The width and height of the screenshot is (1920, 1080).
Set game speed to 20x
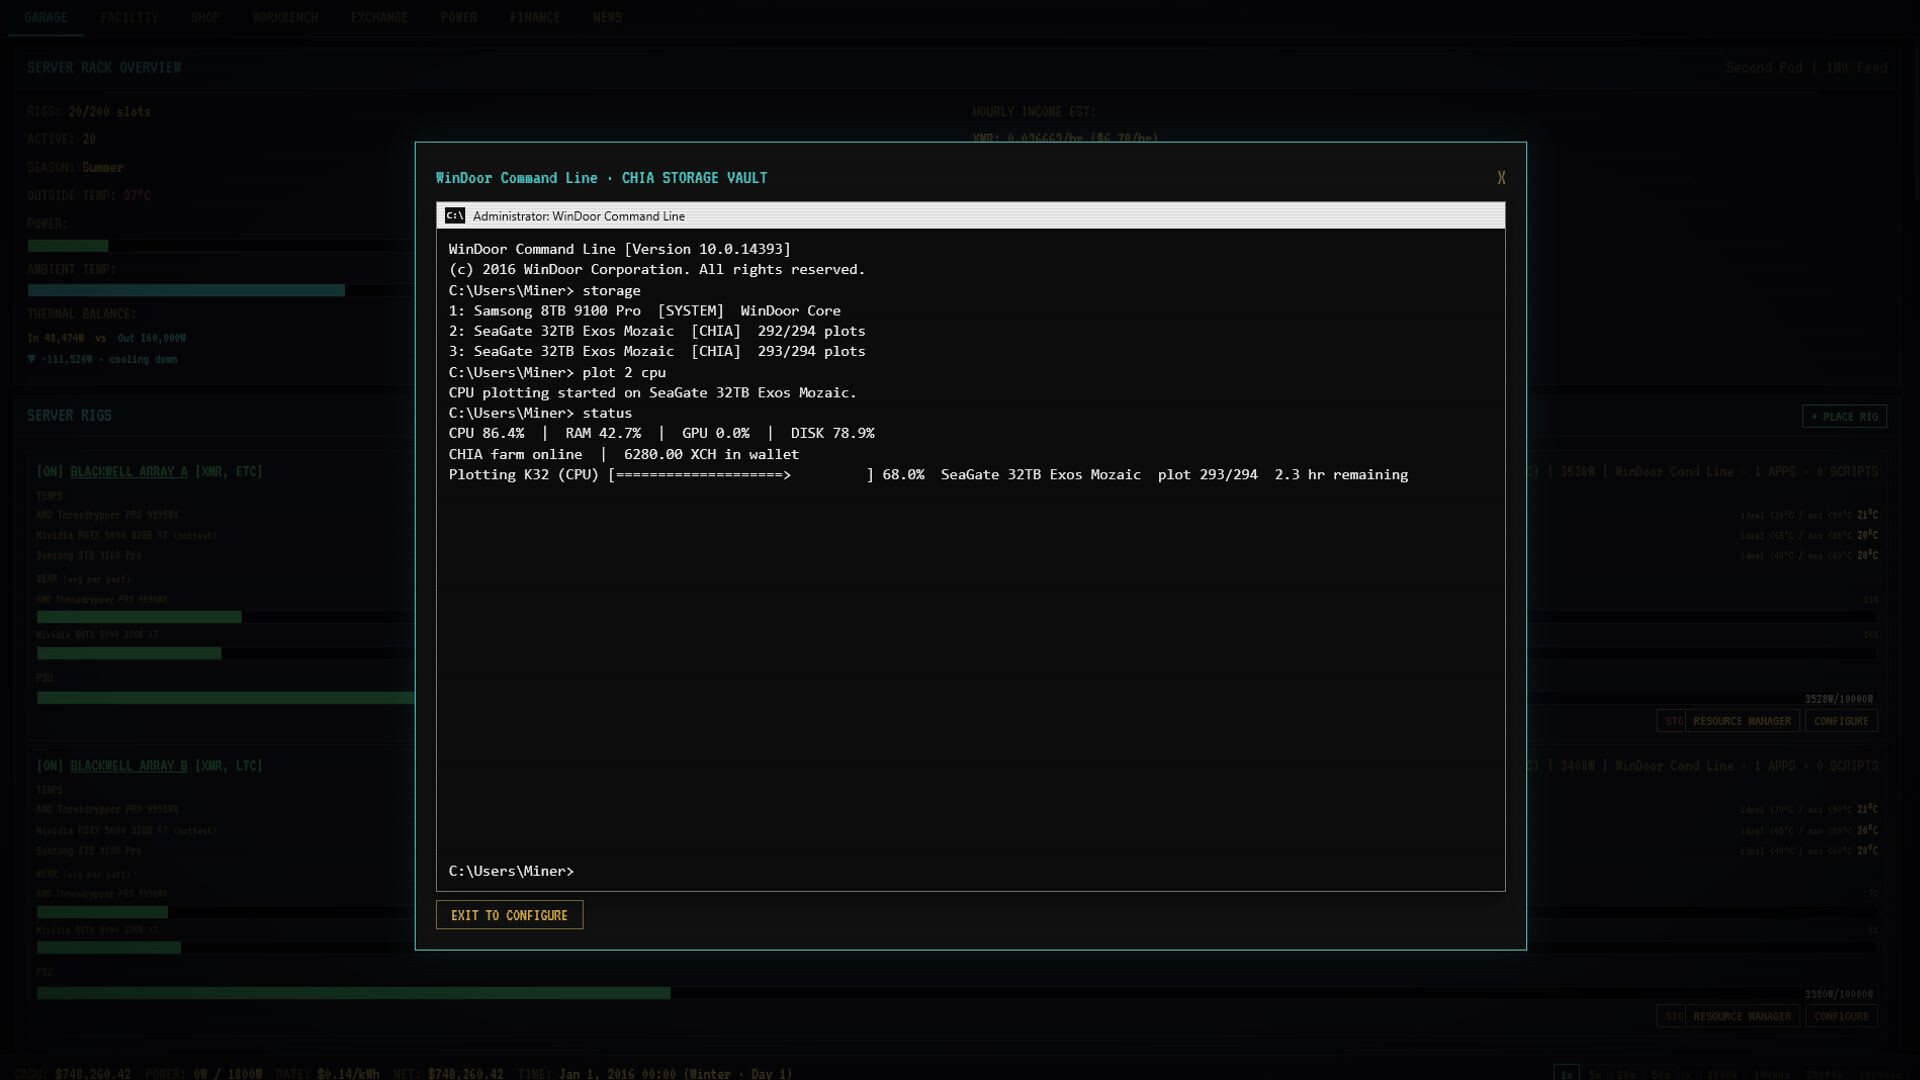(1626, 1074)
